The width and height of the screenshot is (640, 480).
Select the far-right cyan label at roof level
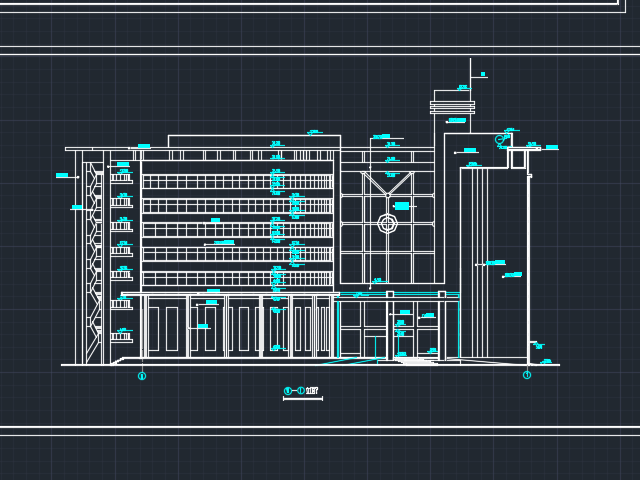551,148
